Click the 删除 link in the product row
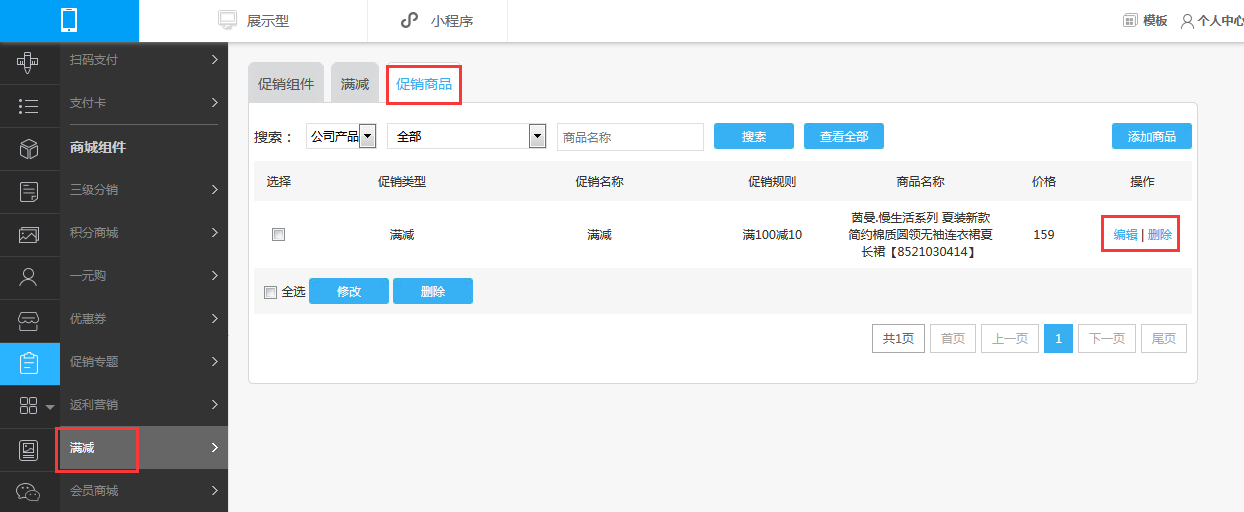Viewport: 1244px width, 512px height. [1160, 234]
